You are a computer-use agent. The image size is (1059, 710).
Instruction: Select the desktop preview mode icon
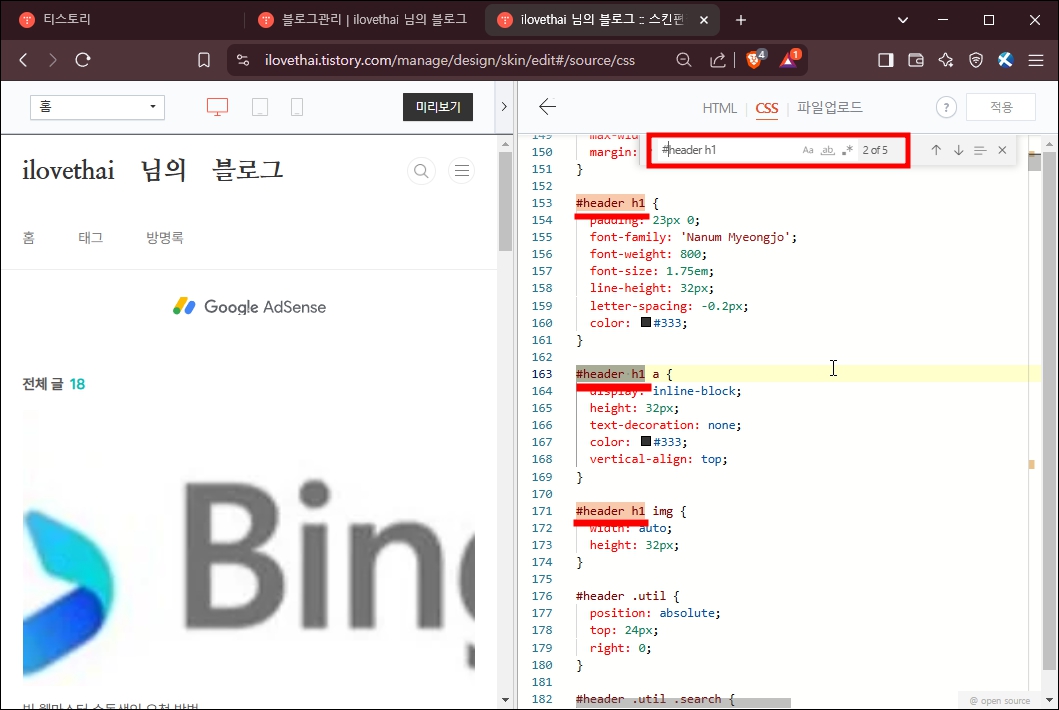[x=218, y=106]
